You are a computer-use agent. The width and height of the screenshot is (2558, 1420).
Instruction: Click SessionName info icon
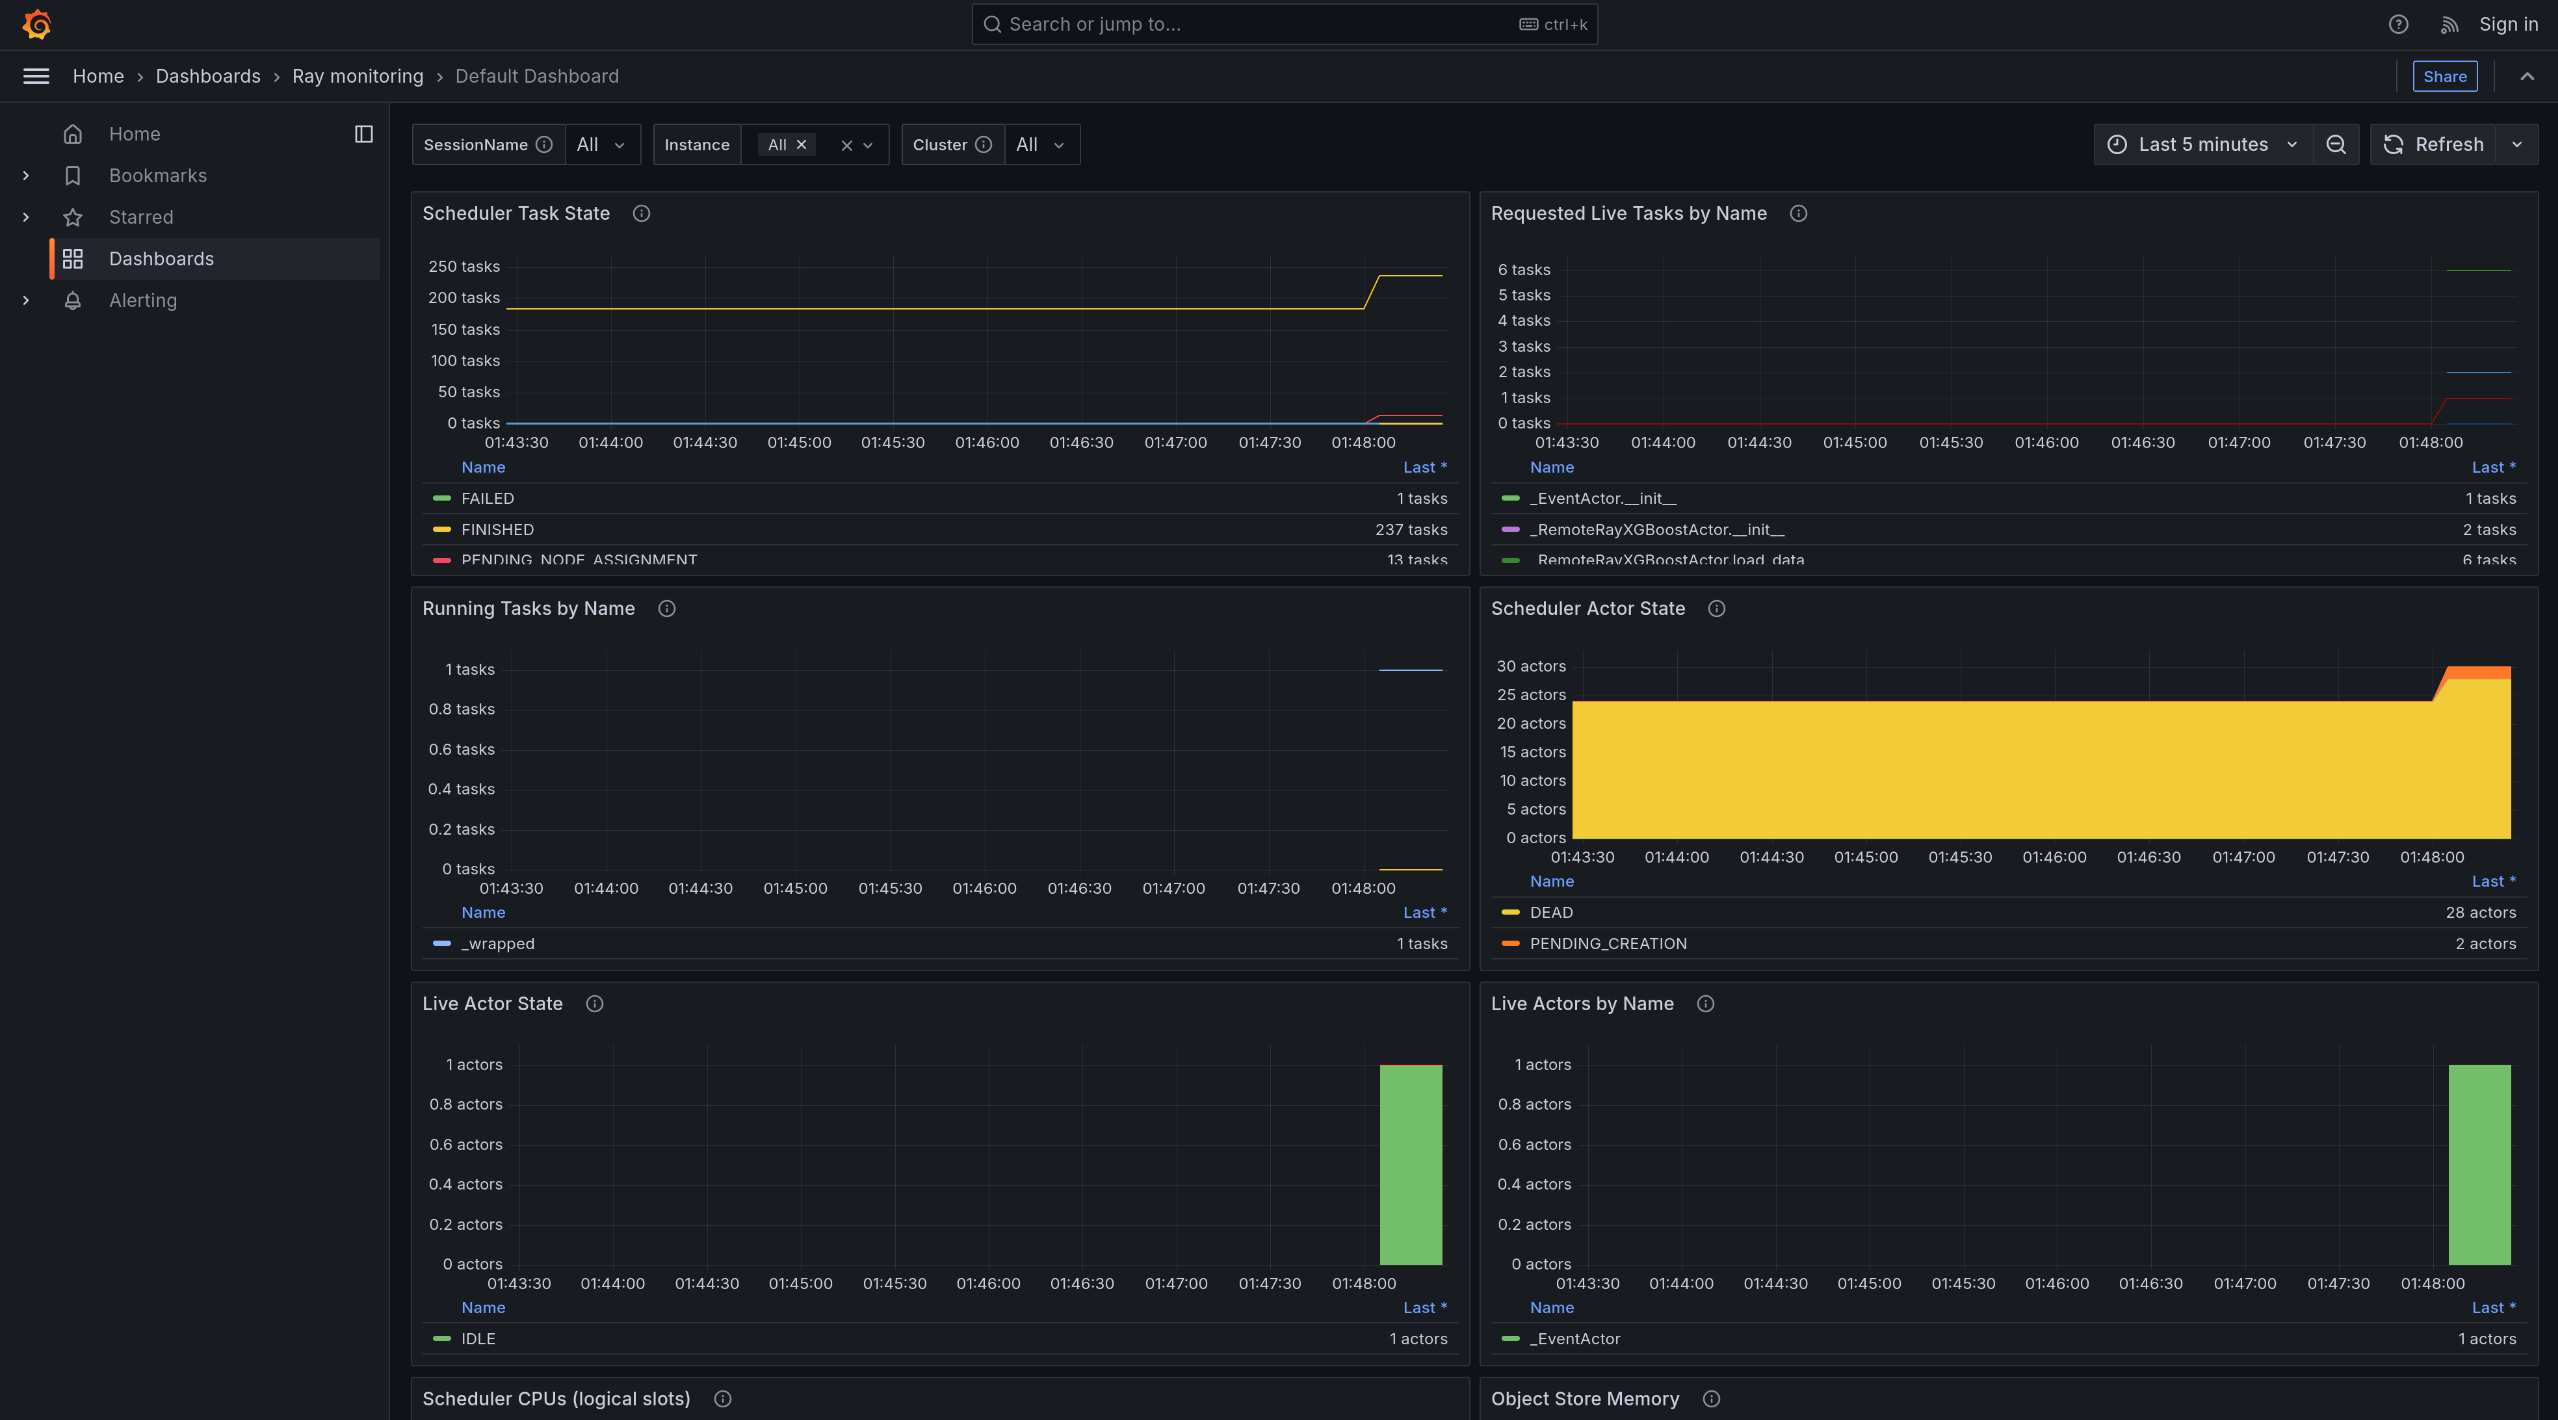coord(544,144)
